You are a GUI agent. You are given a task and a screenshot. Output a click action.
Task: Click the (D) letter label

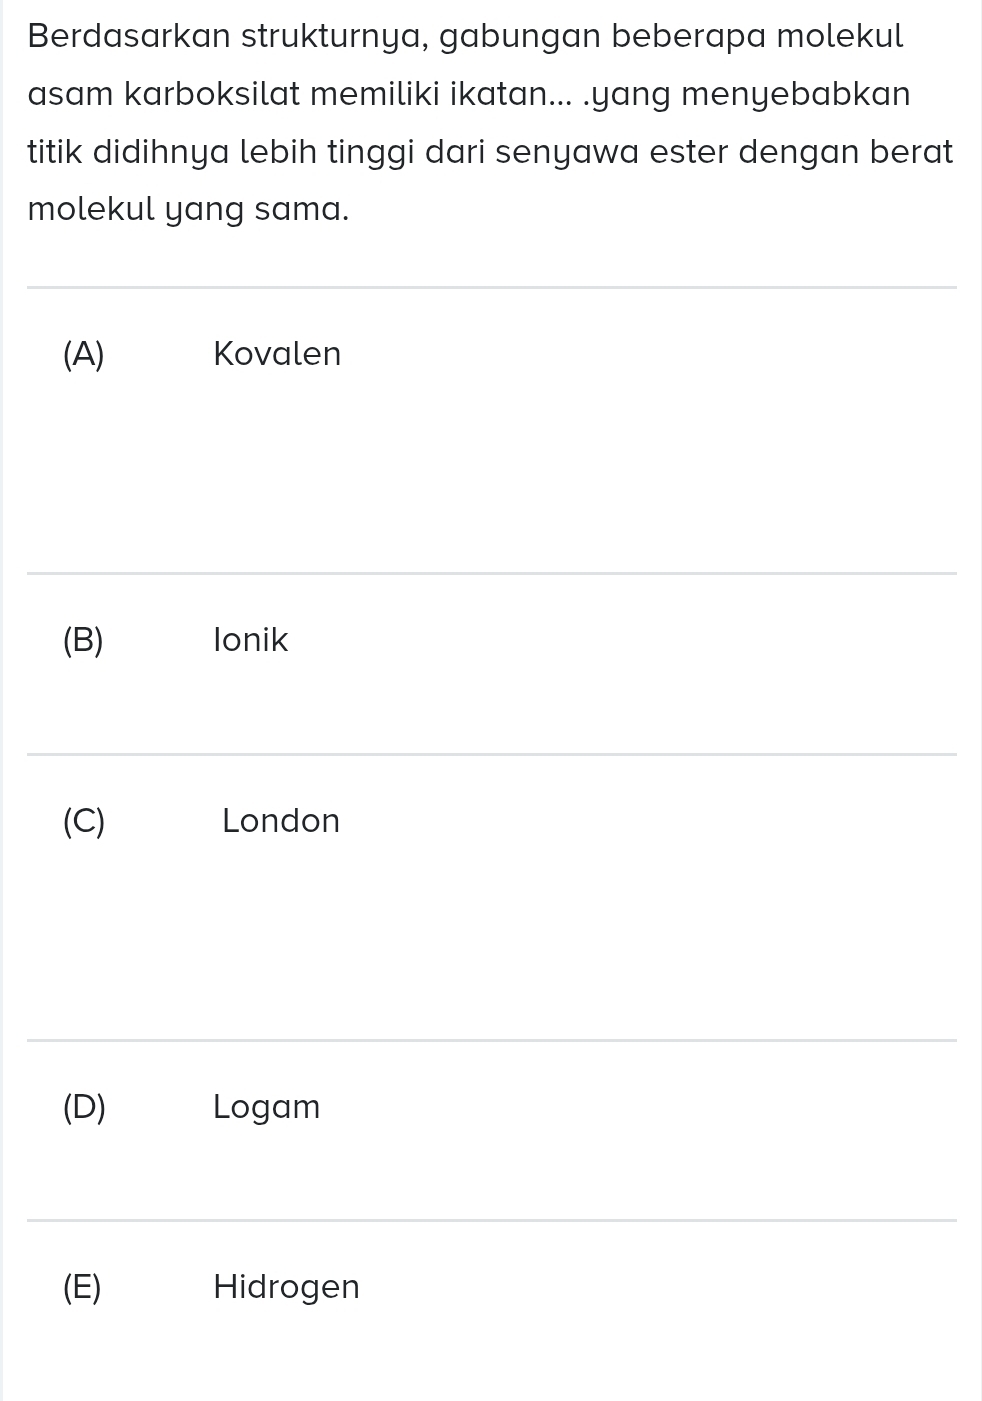tap(84, 1107)
